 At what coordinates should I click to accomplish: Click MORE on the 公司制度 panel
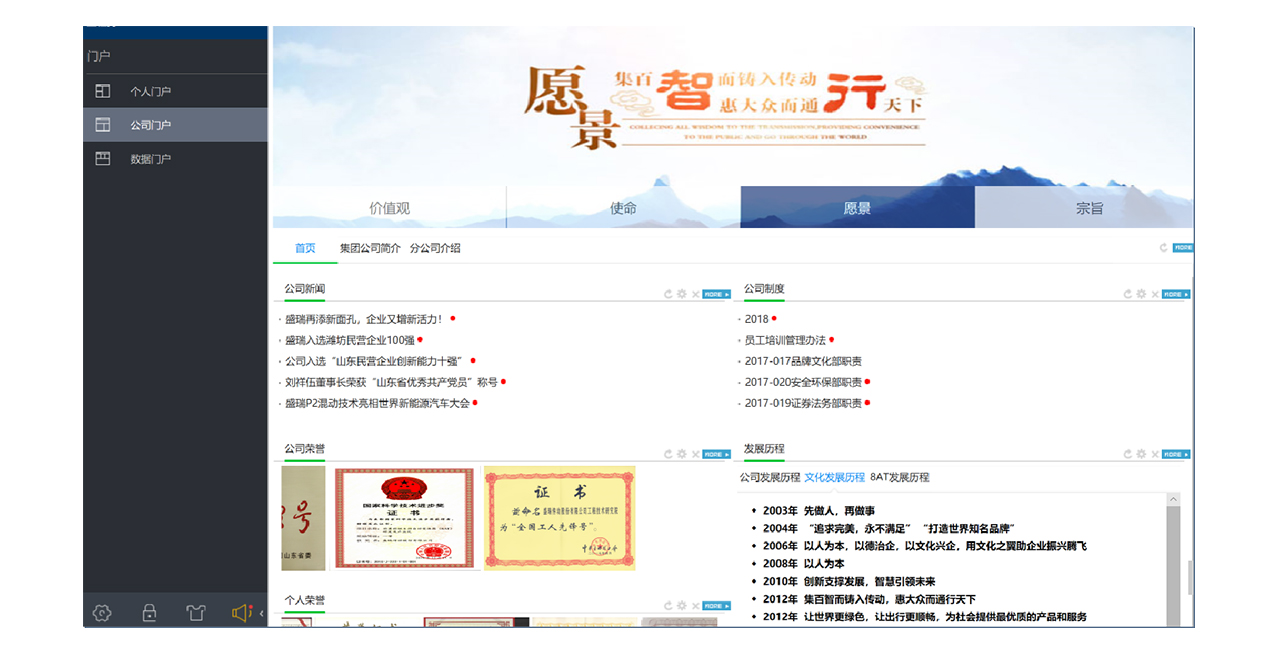(1176, 294)
